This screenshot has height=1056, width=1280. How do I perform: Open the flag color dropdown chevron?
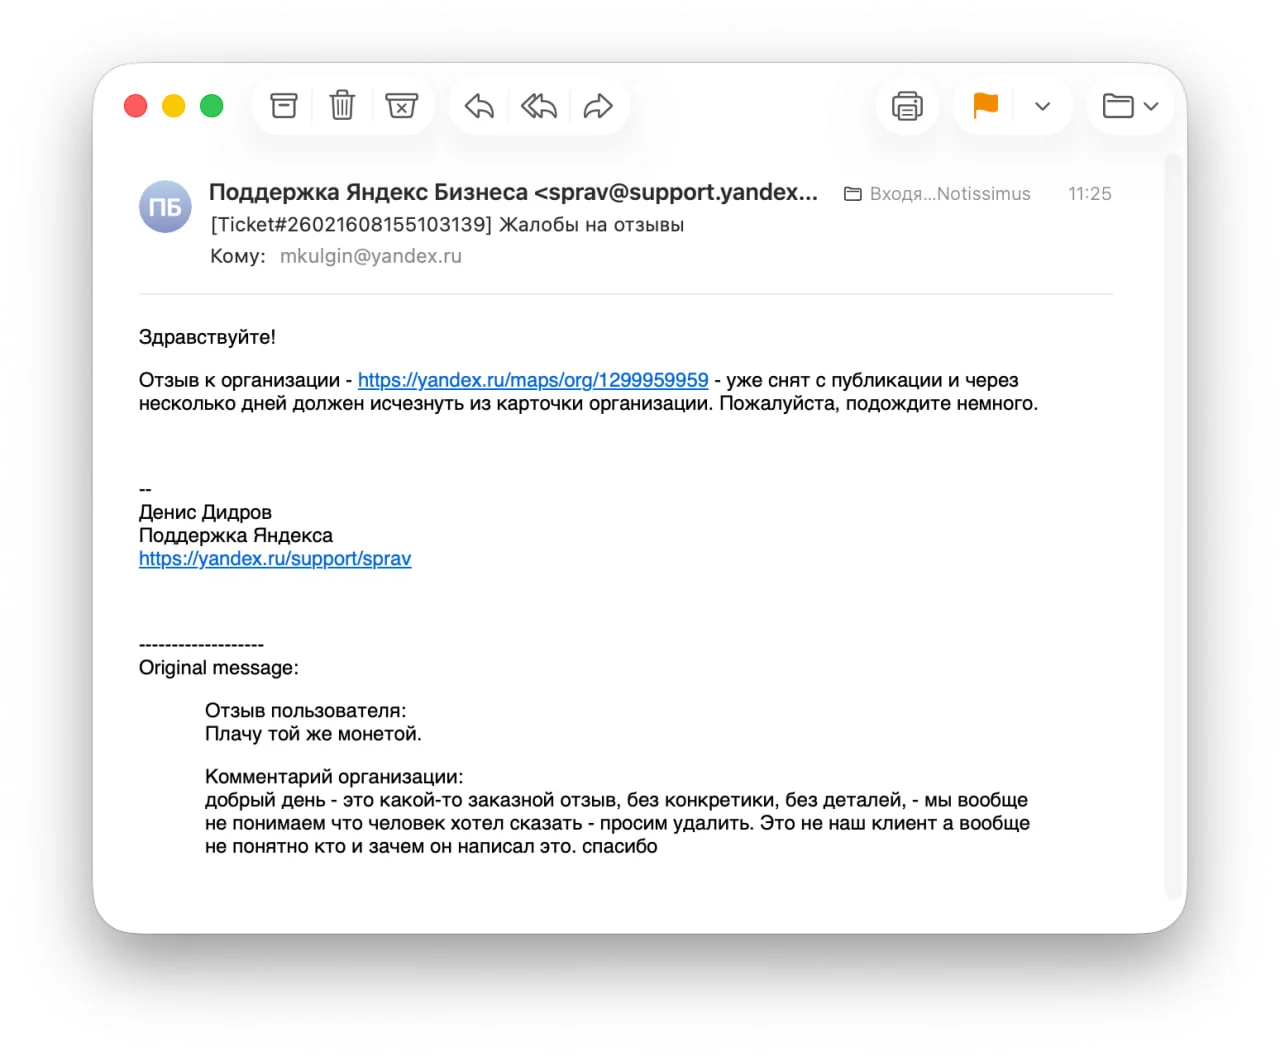1042,106
